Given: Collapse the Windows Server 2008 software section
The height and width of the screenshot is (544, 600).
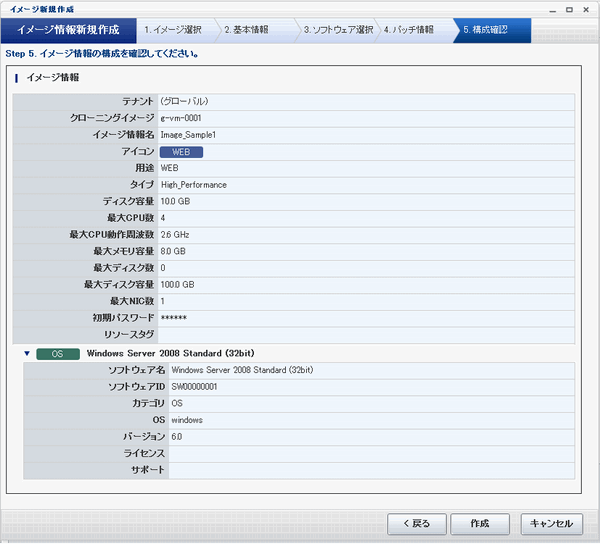Looking at the screenshot, I should (x=27, y=353).
